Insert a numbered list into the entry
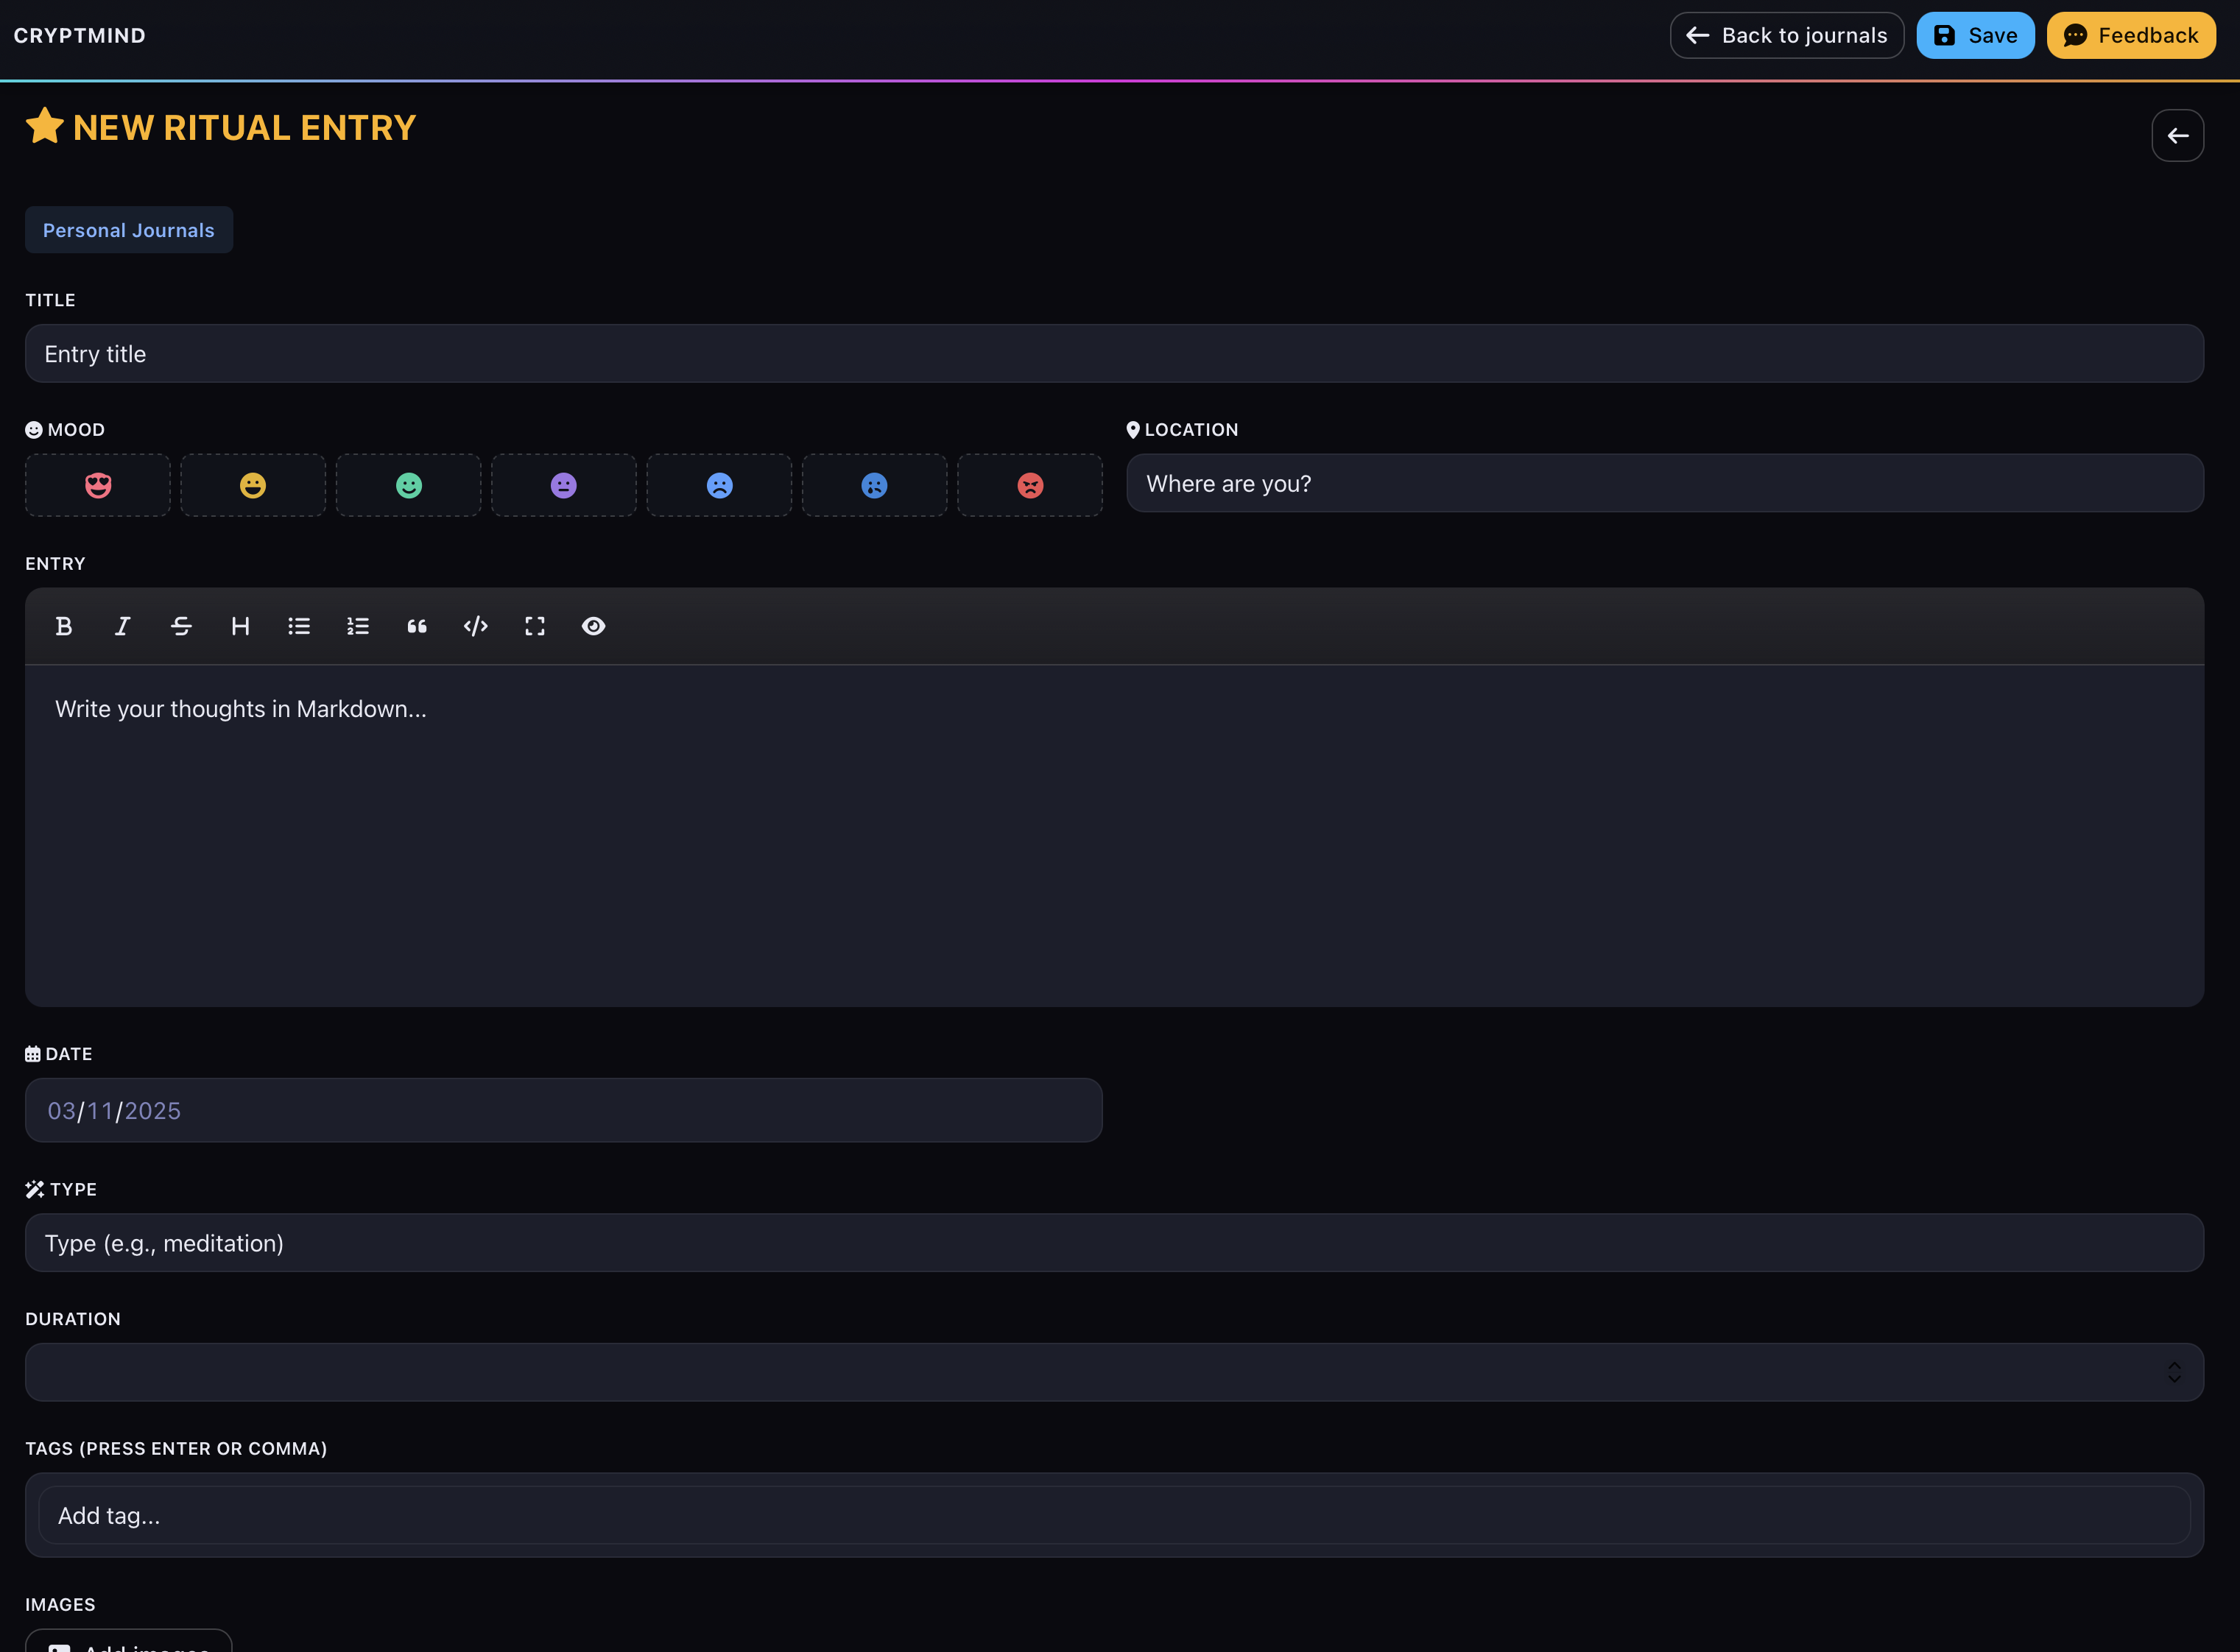Viewport: 2240px width, 1652px height. coord(358,626)
